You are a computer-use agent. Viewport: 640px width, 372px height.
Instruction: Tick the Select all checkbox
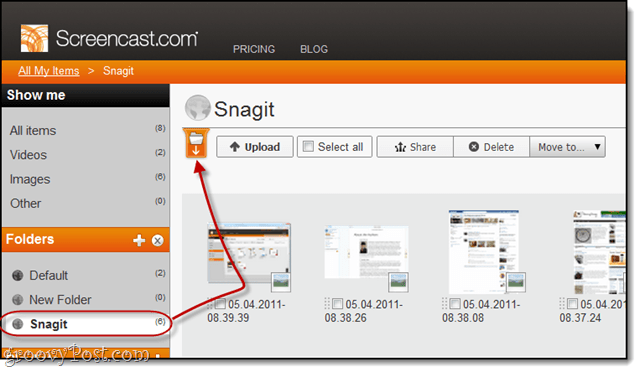click(309, 147)
